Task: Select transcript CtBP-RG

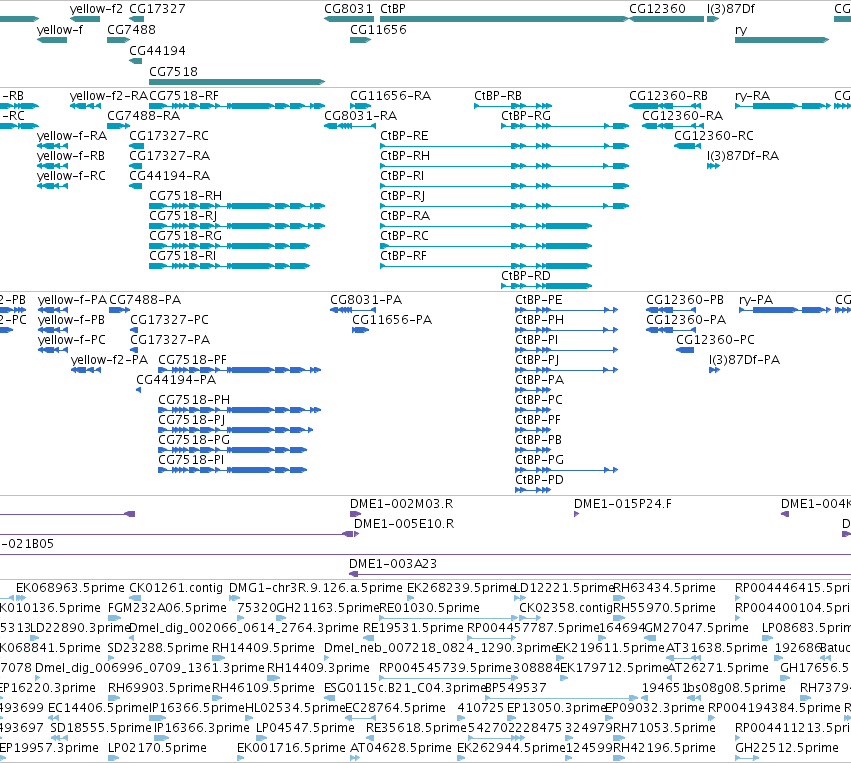Action: 565,126
